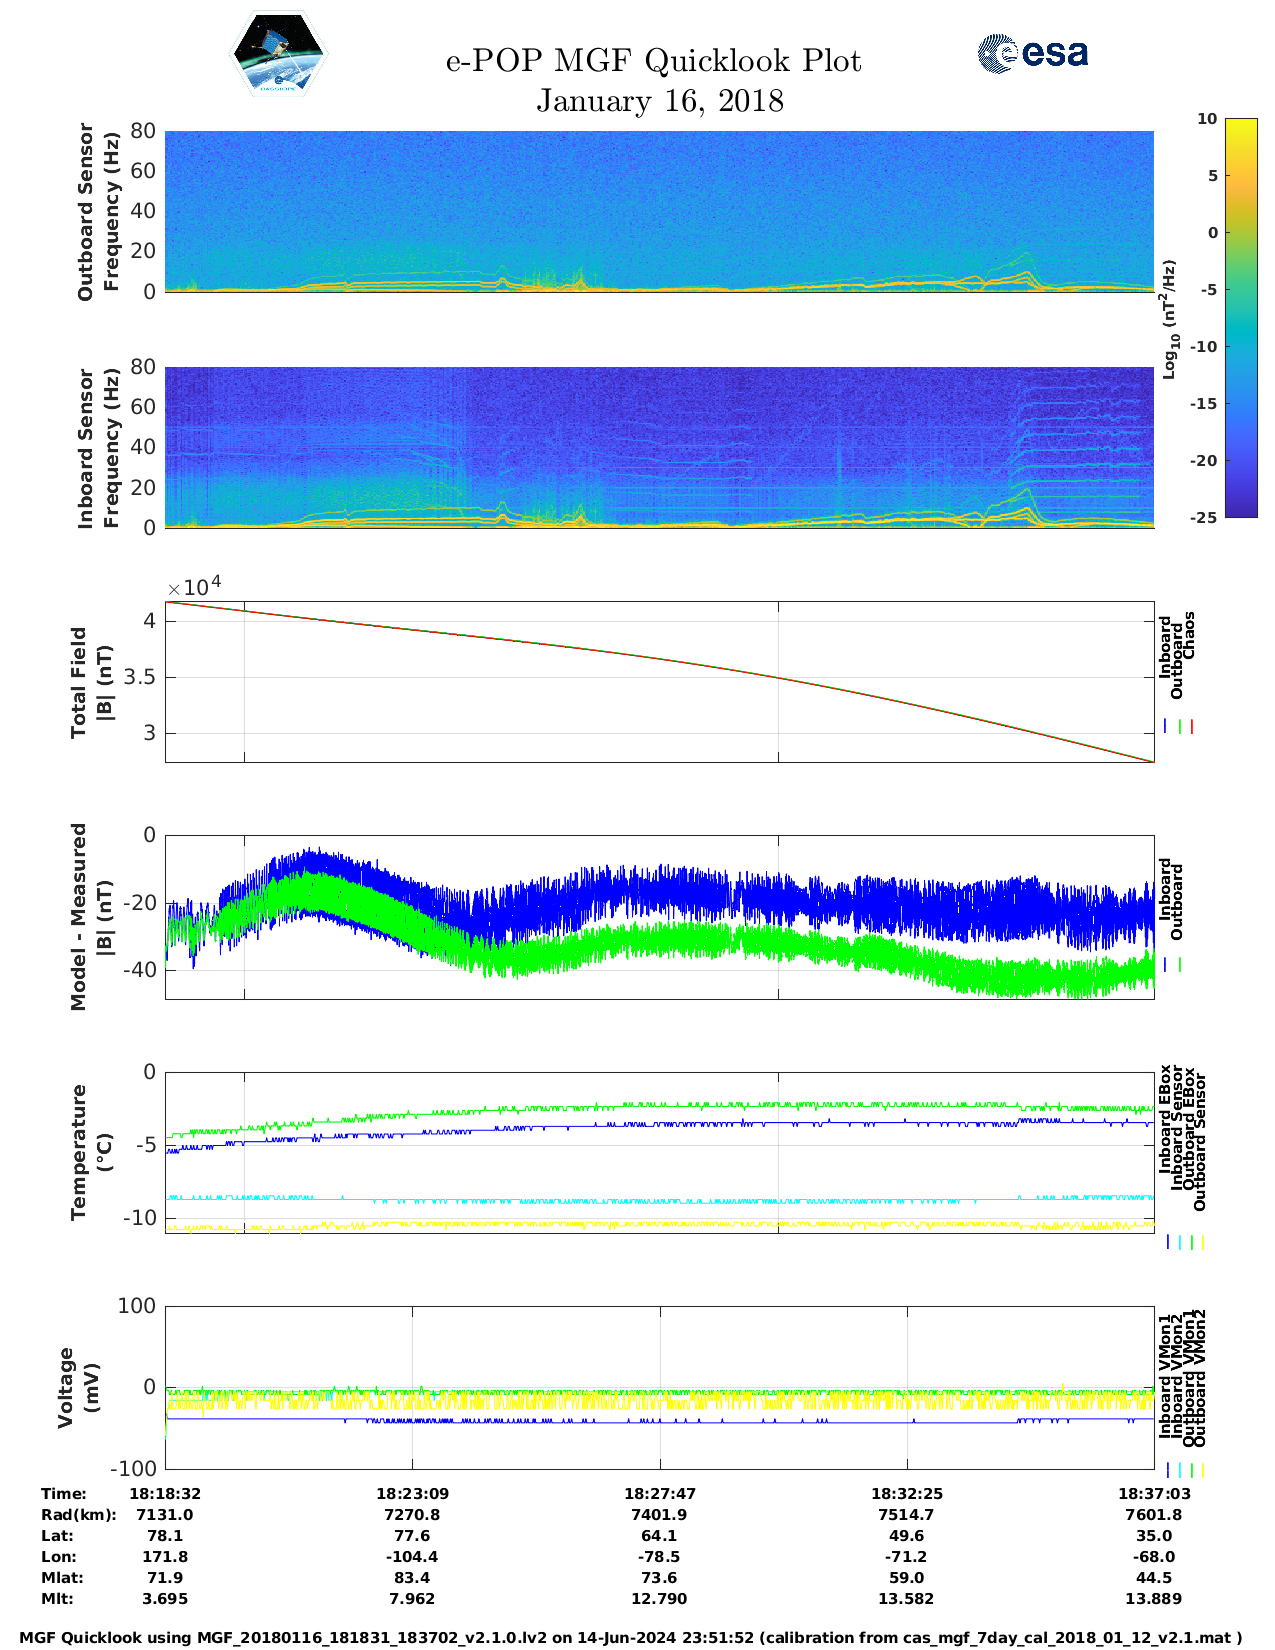Click the Log10 (nT²/Hz) colorbar label

tap(1169, 319)
